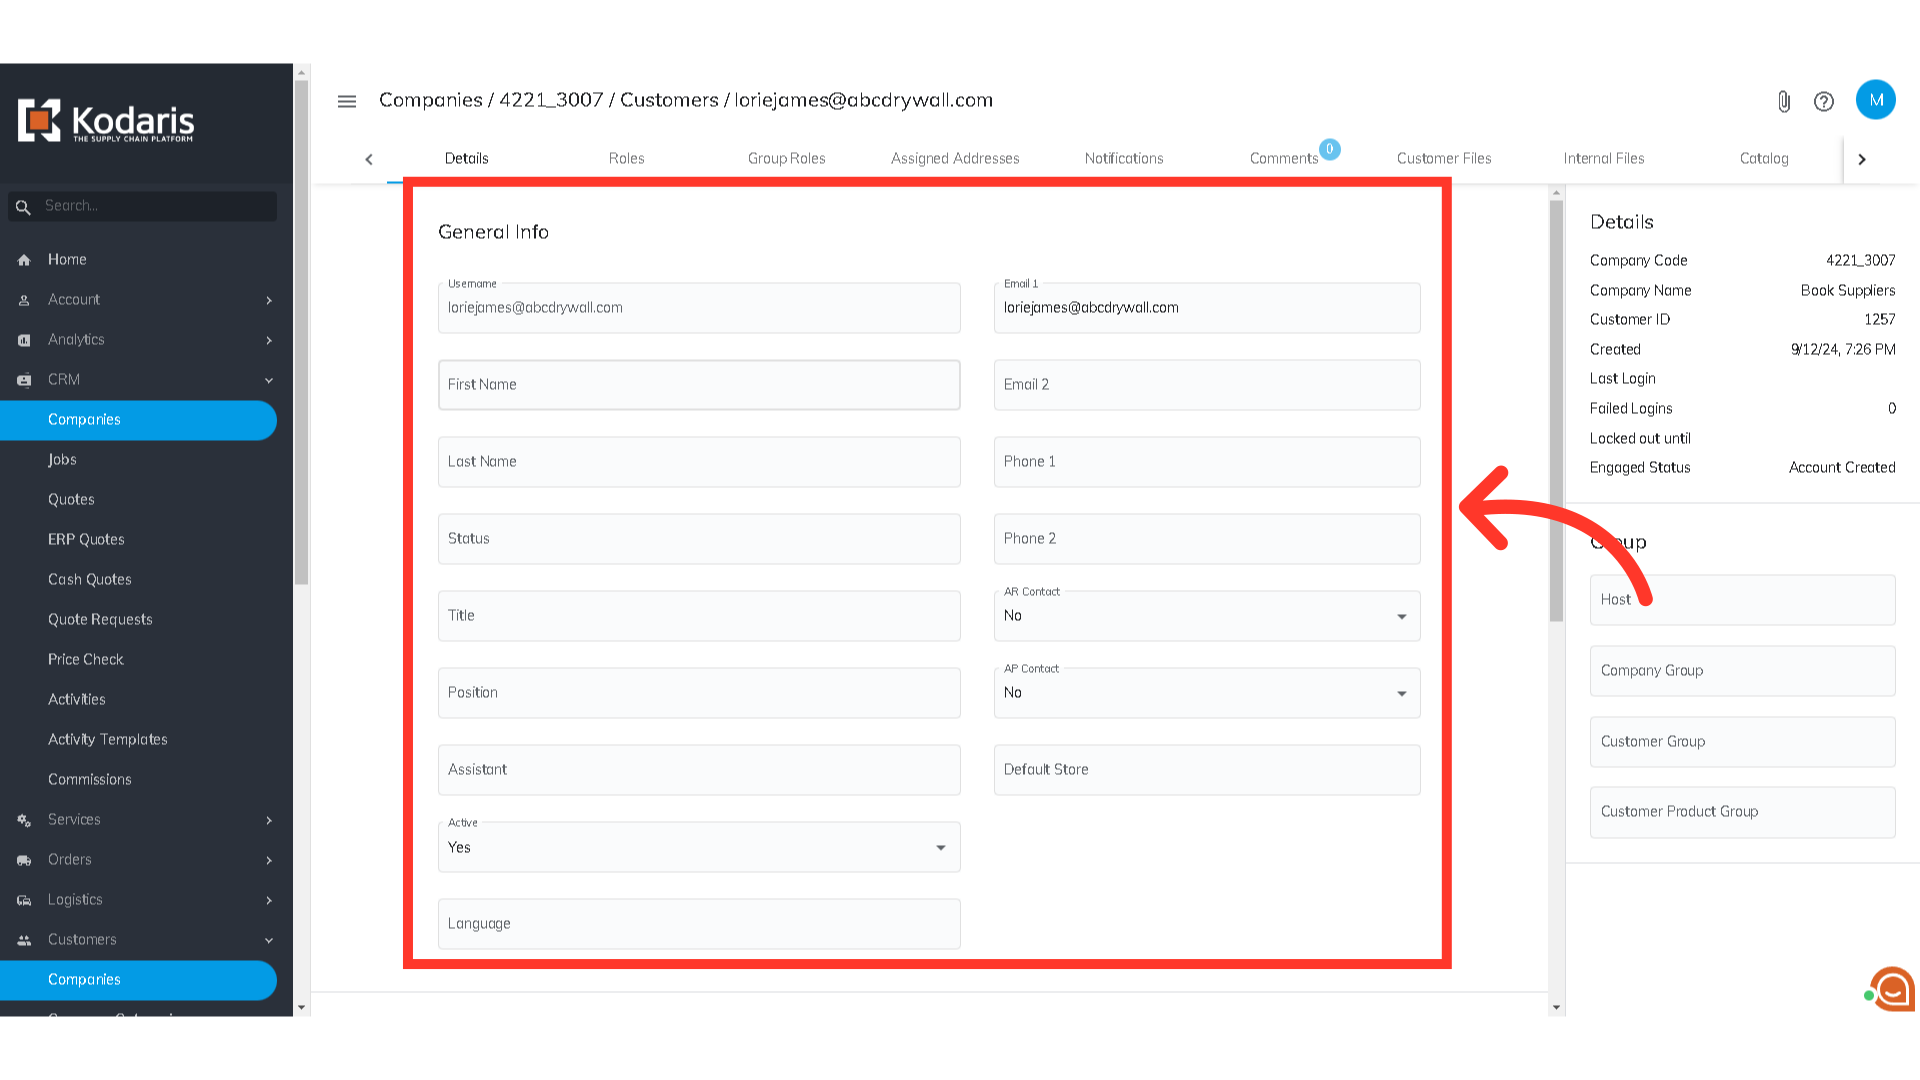The height and width of the screenshot is (1080, 1920).
Task: Click Customers in the breadcrumb
Action: 668,100
